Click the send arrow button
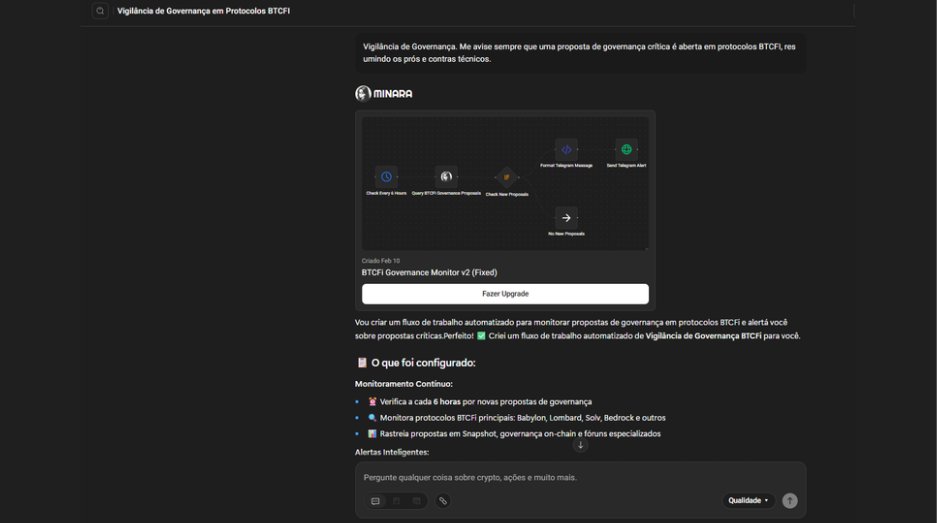Screen dimensions: 937x523 [790, 501]
